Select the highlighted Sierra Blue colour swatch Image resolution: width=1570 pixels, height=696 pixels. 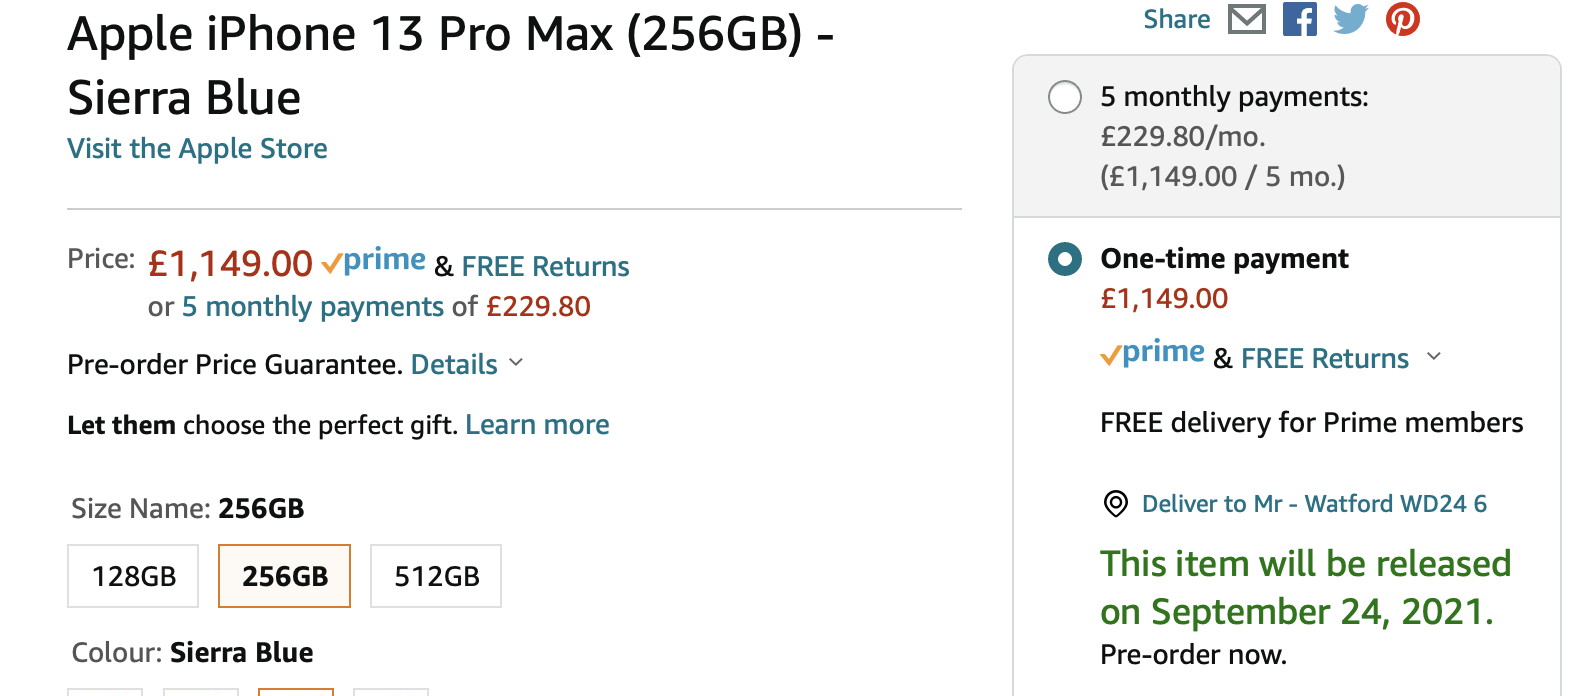296,691
